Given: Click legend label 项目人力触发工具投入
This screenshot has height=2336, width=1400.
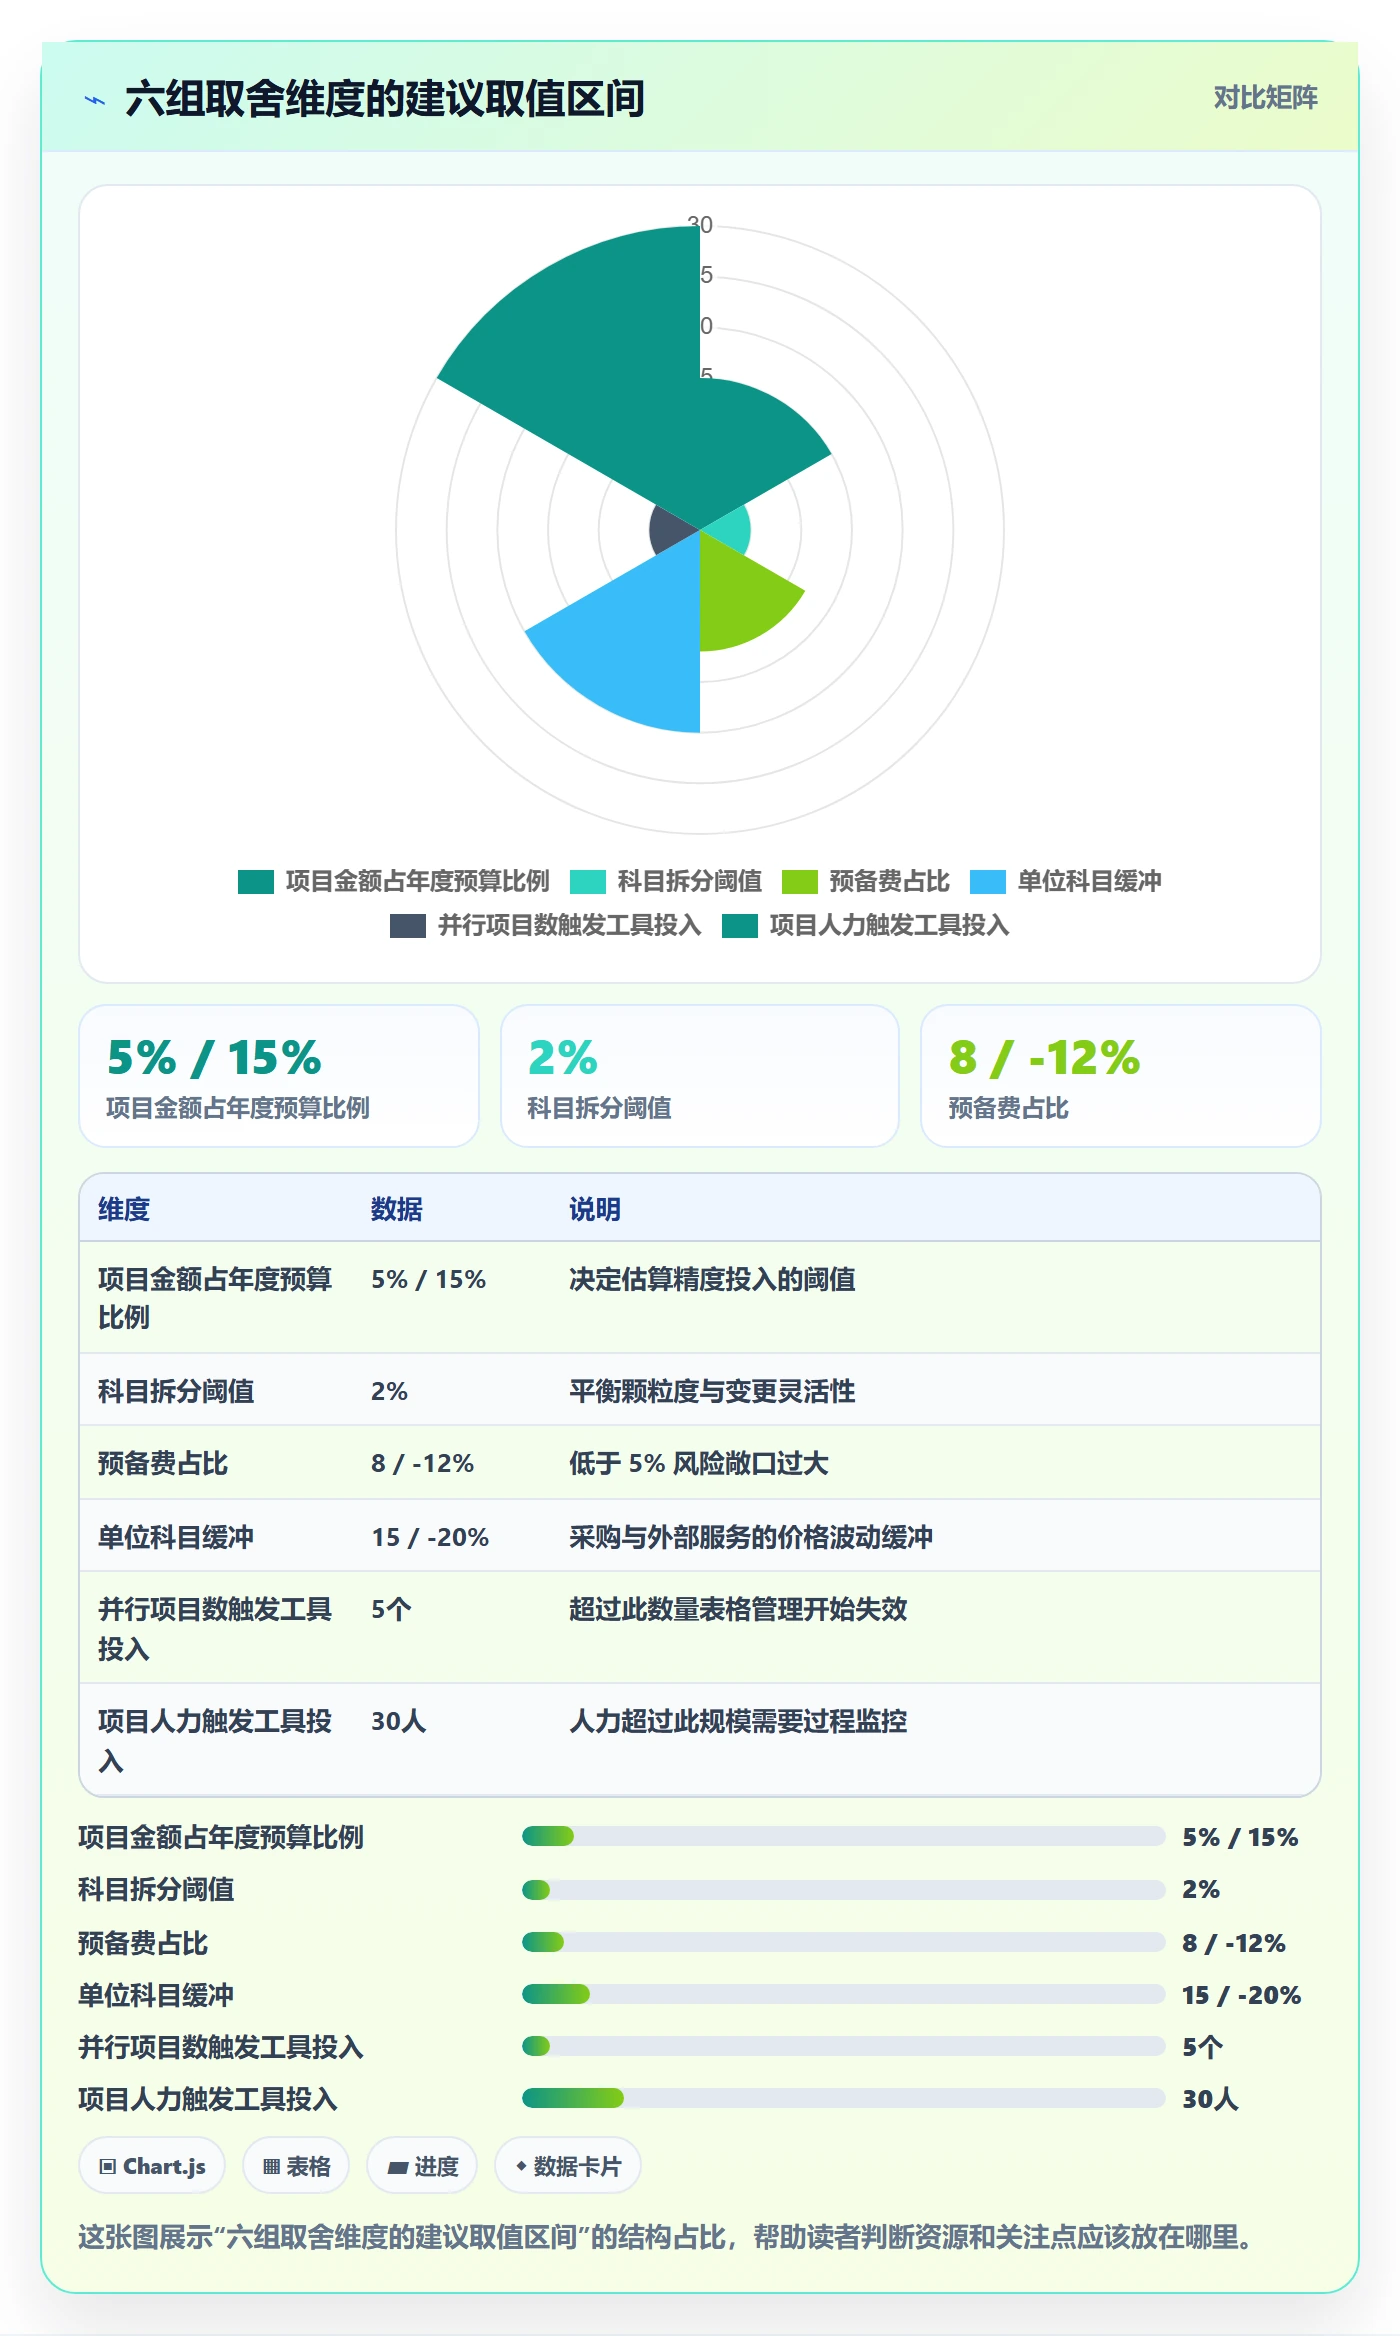Looking at the screenshot, I should (890, 925).
